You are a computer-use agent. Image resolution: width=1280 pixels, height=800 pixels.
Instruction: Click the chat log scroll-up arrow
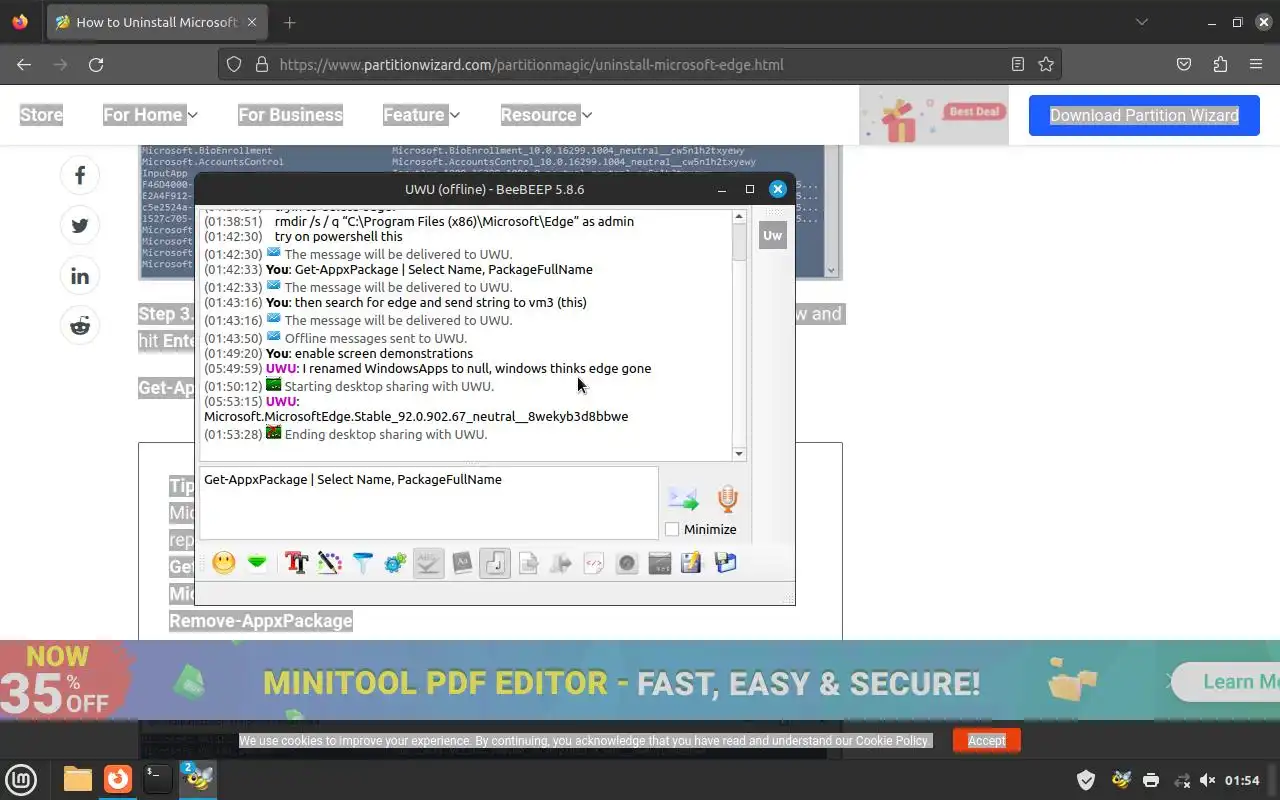739,216
